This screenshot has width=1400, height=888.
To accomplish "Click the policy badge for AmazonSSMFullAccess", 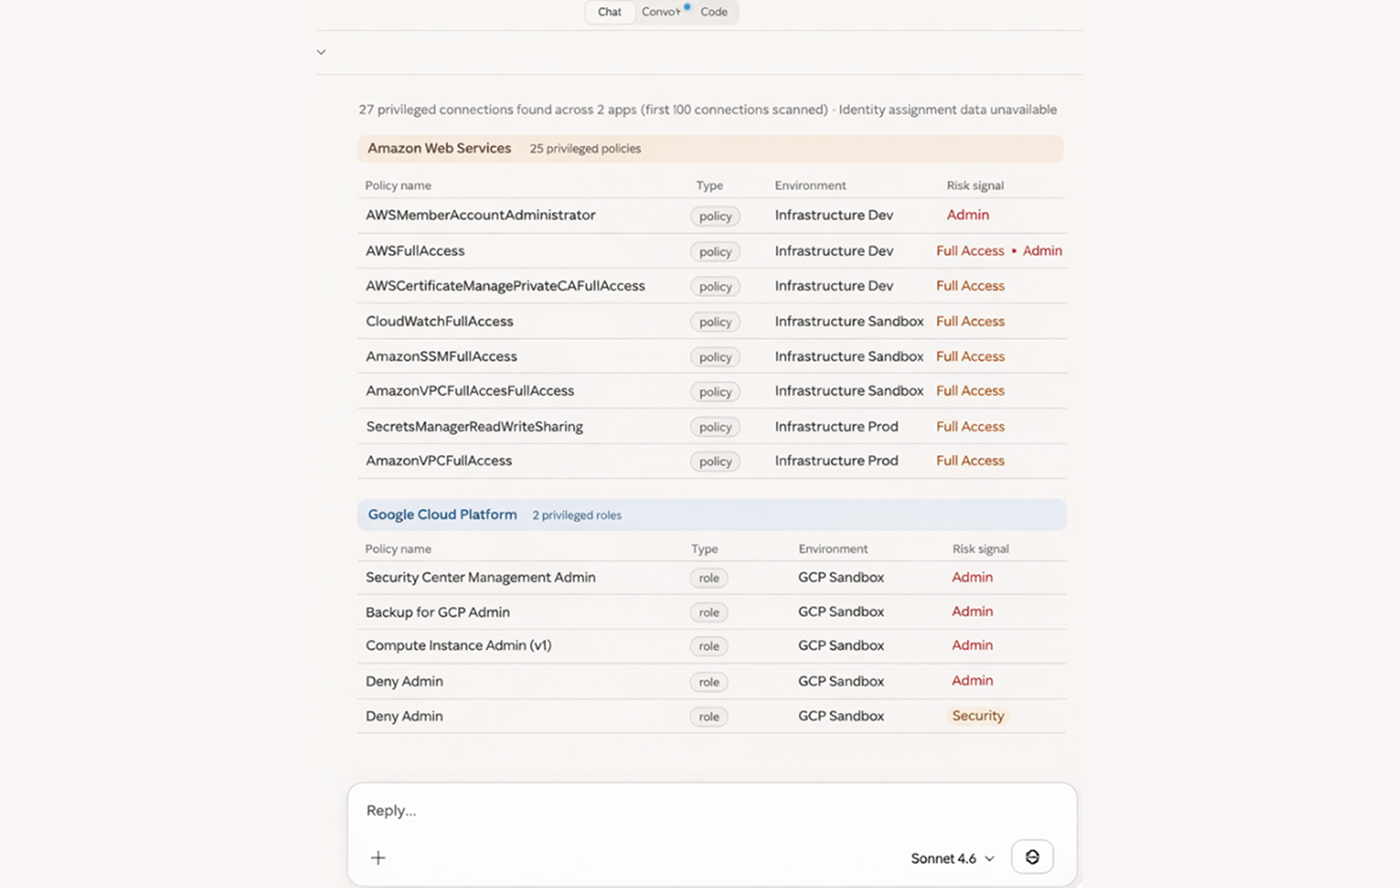I will (715, 357).
